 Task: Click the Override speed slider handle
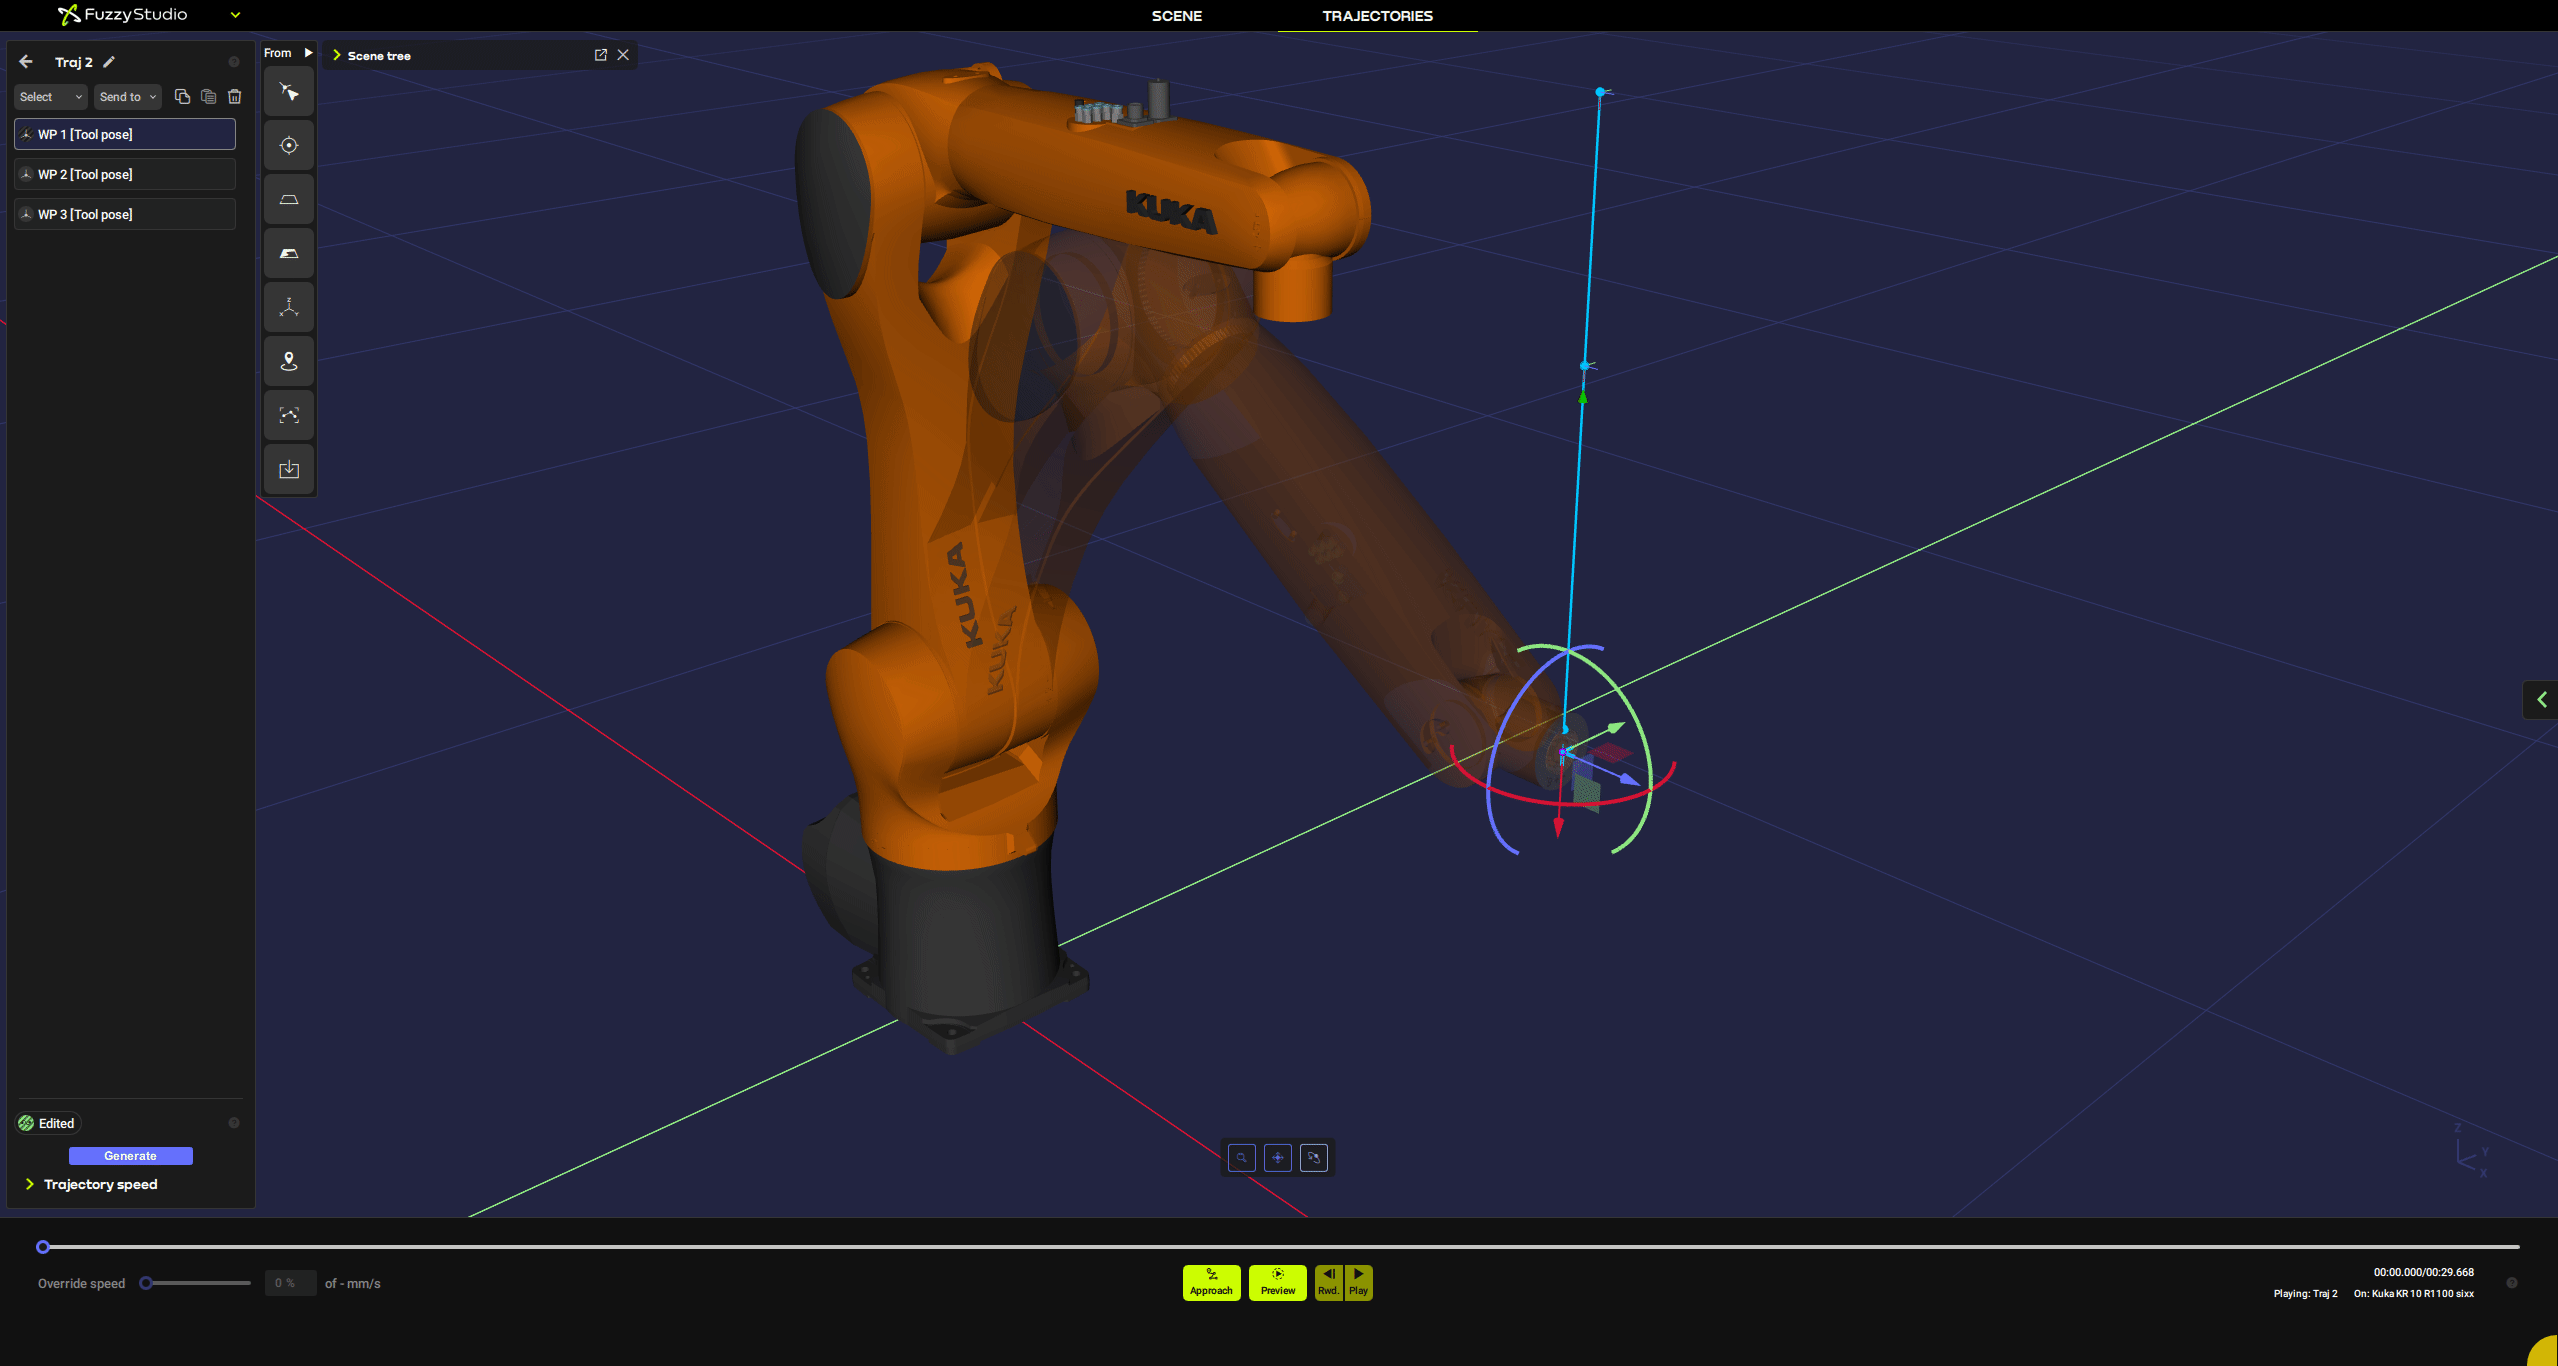tap(146, 1283)
